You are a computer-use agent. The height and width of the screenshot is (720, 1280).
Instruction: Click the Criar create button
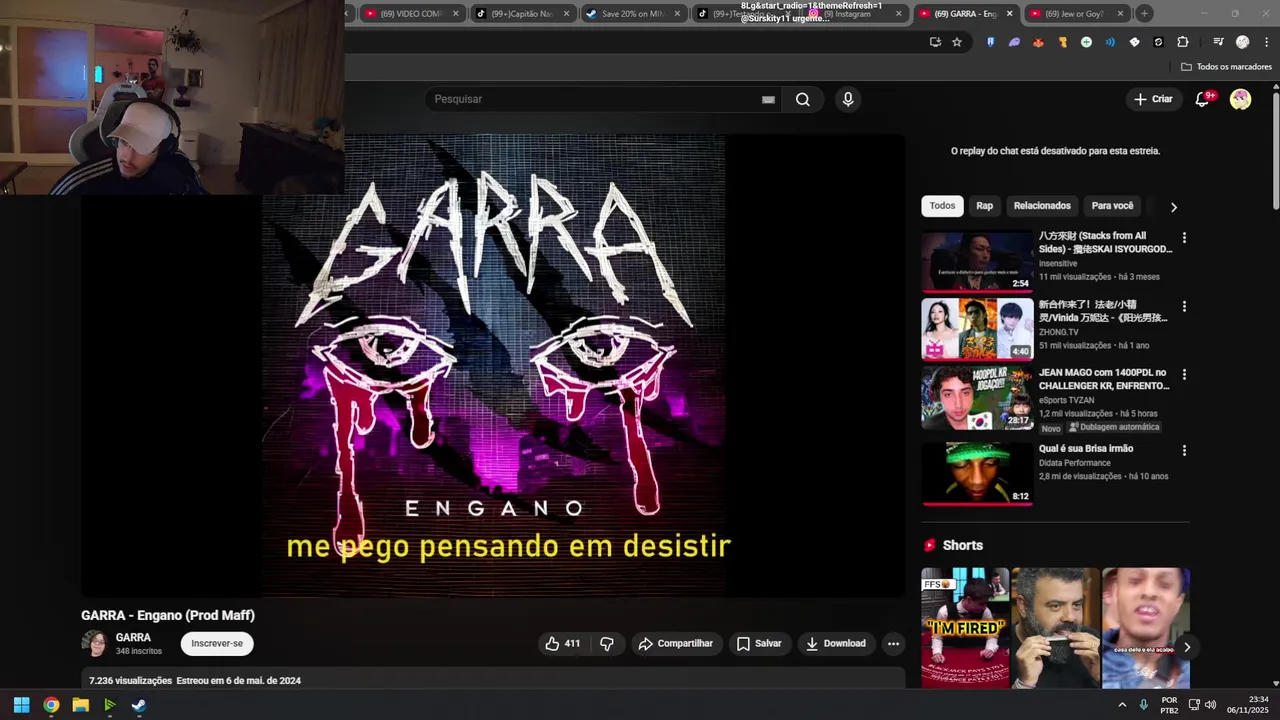[1152, 99]
